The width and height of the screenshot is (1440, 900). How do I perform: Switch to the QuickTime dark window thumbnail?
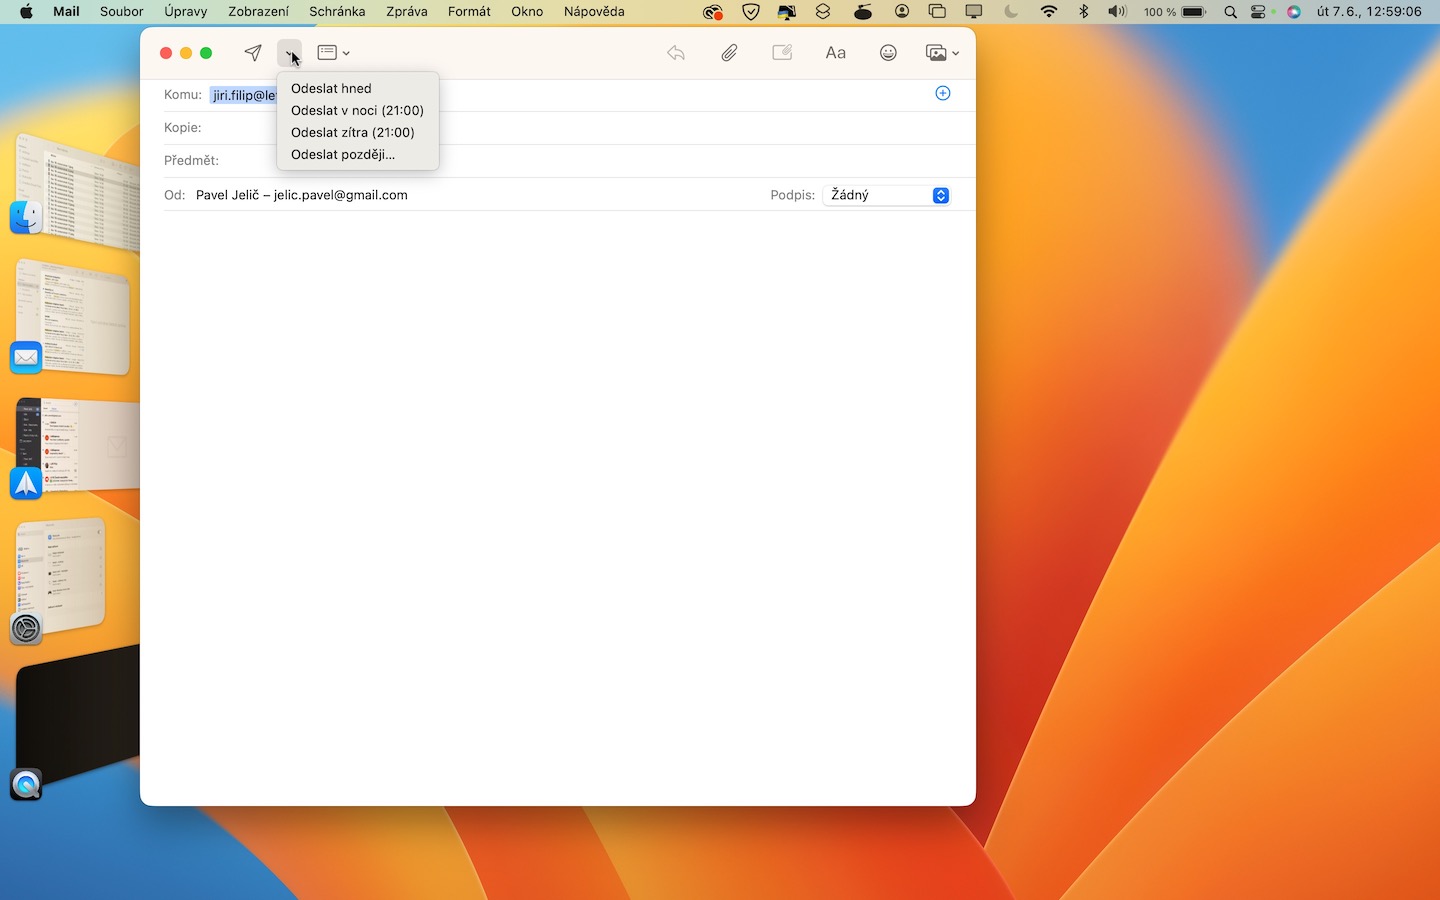(77, 712)
